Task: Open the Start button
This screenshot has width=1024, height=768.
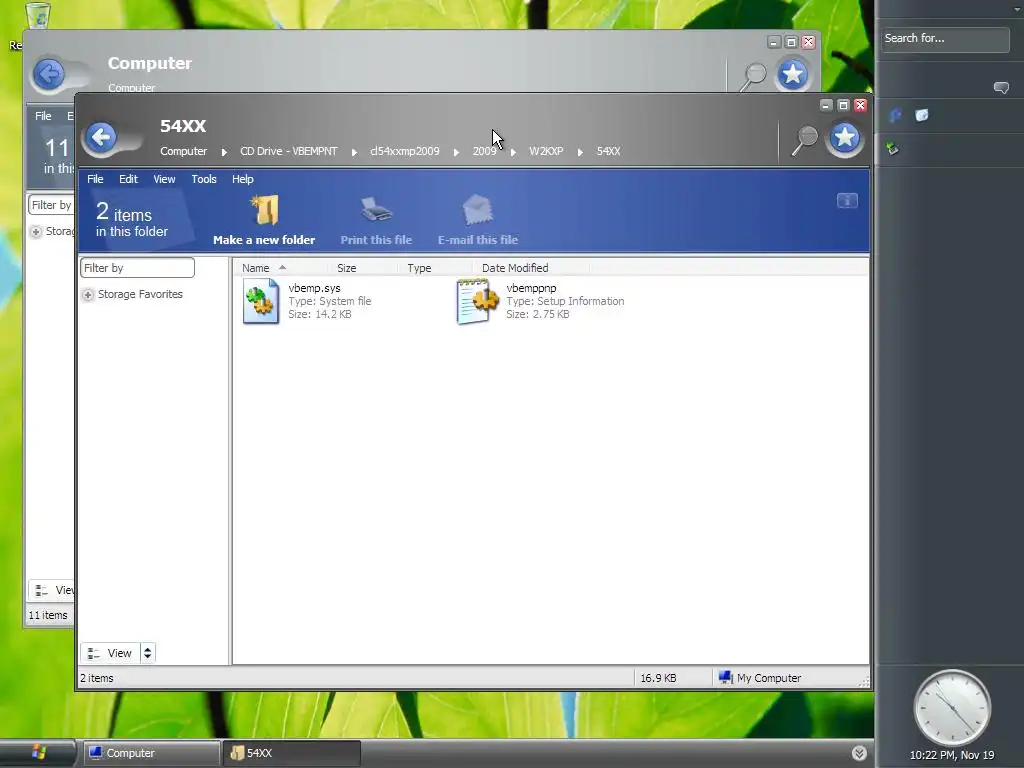Action: pyautogui.click(x=38, y=752)
